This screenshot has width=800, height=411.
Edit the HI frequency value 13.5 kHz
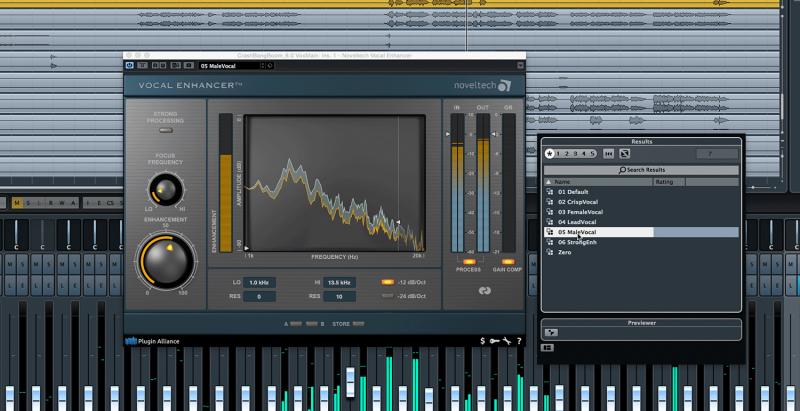pyautogui.click(x=339, y=282)
